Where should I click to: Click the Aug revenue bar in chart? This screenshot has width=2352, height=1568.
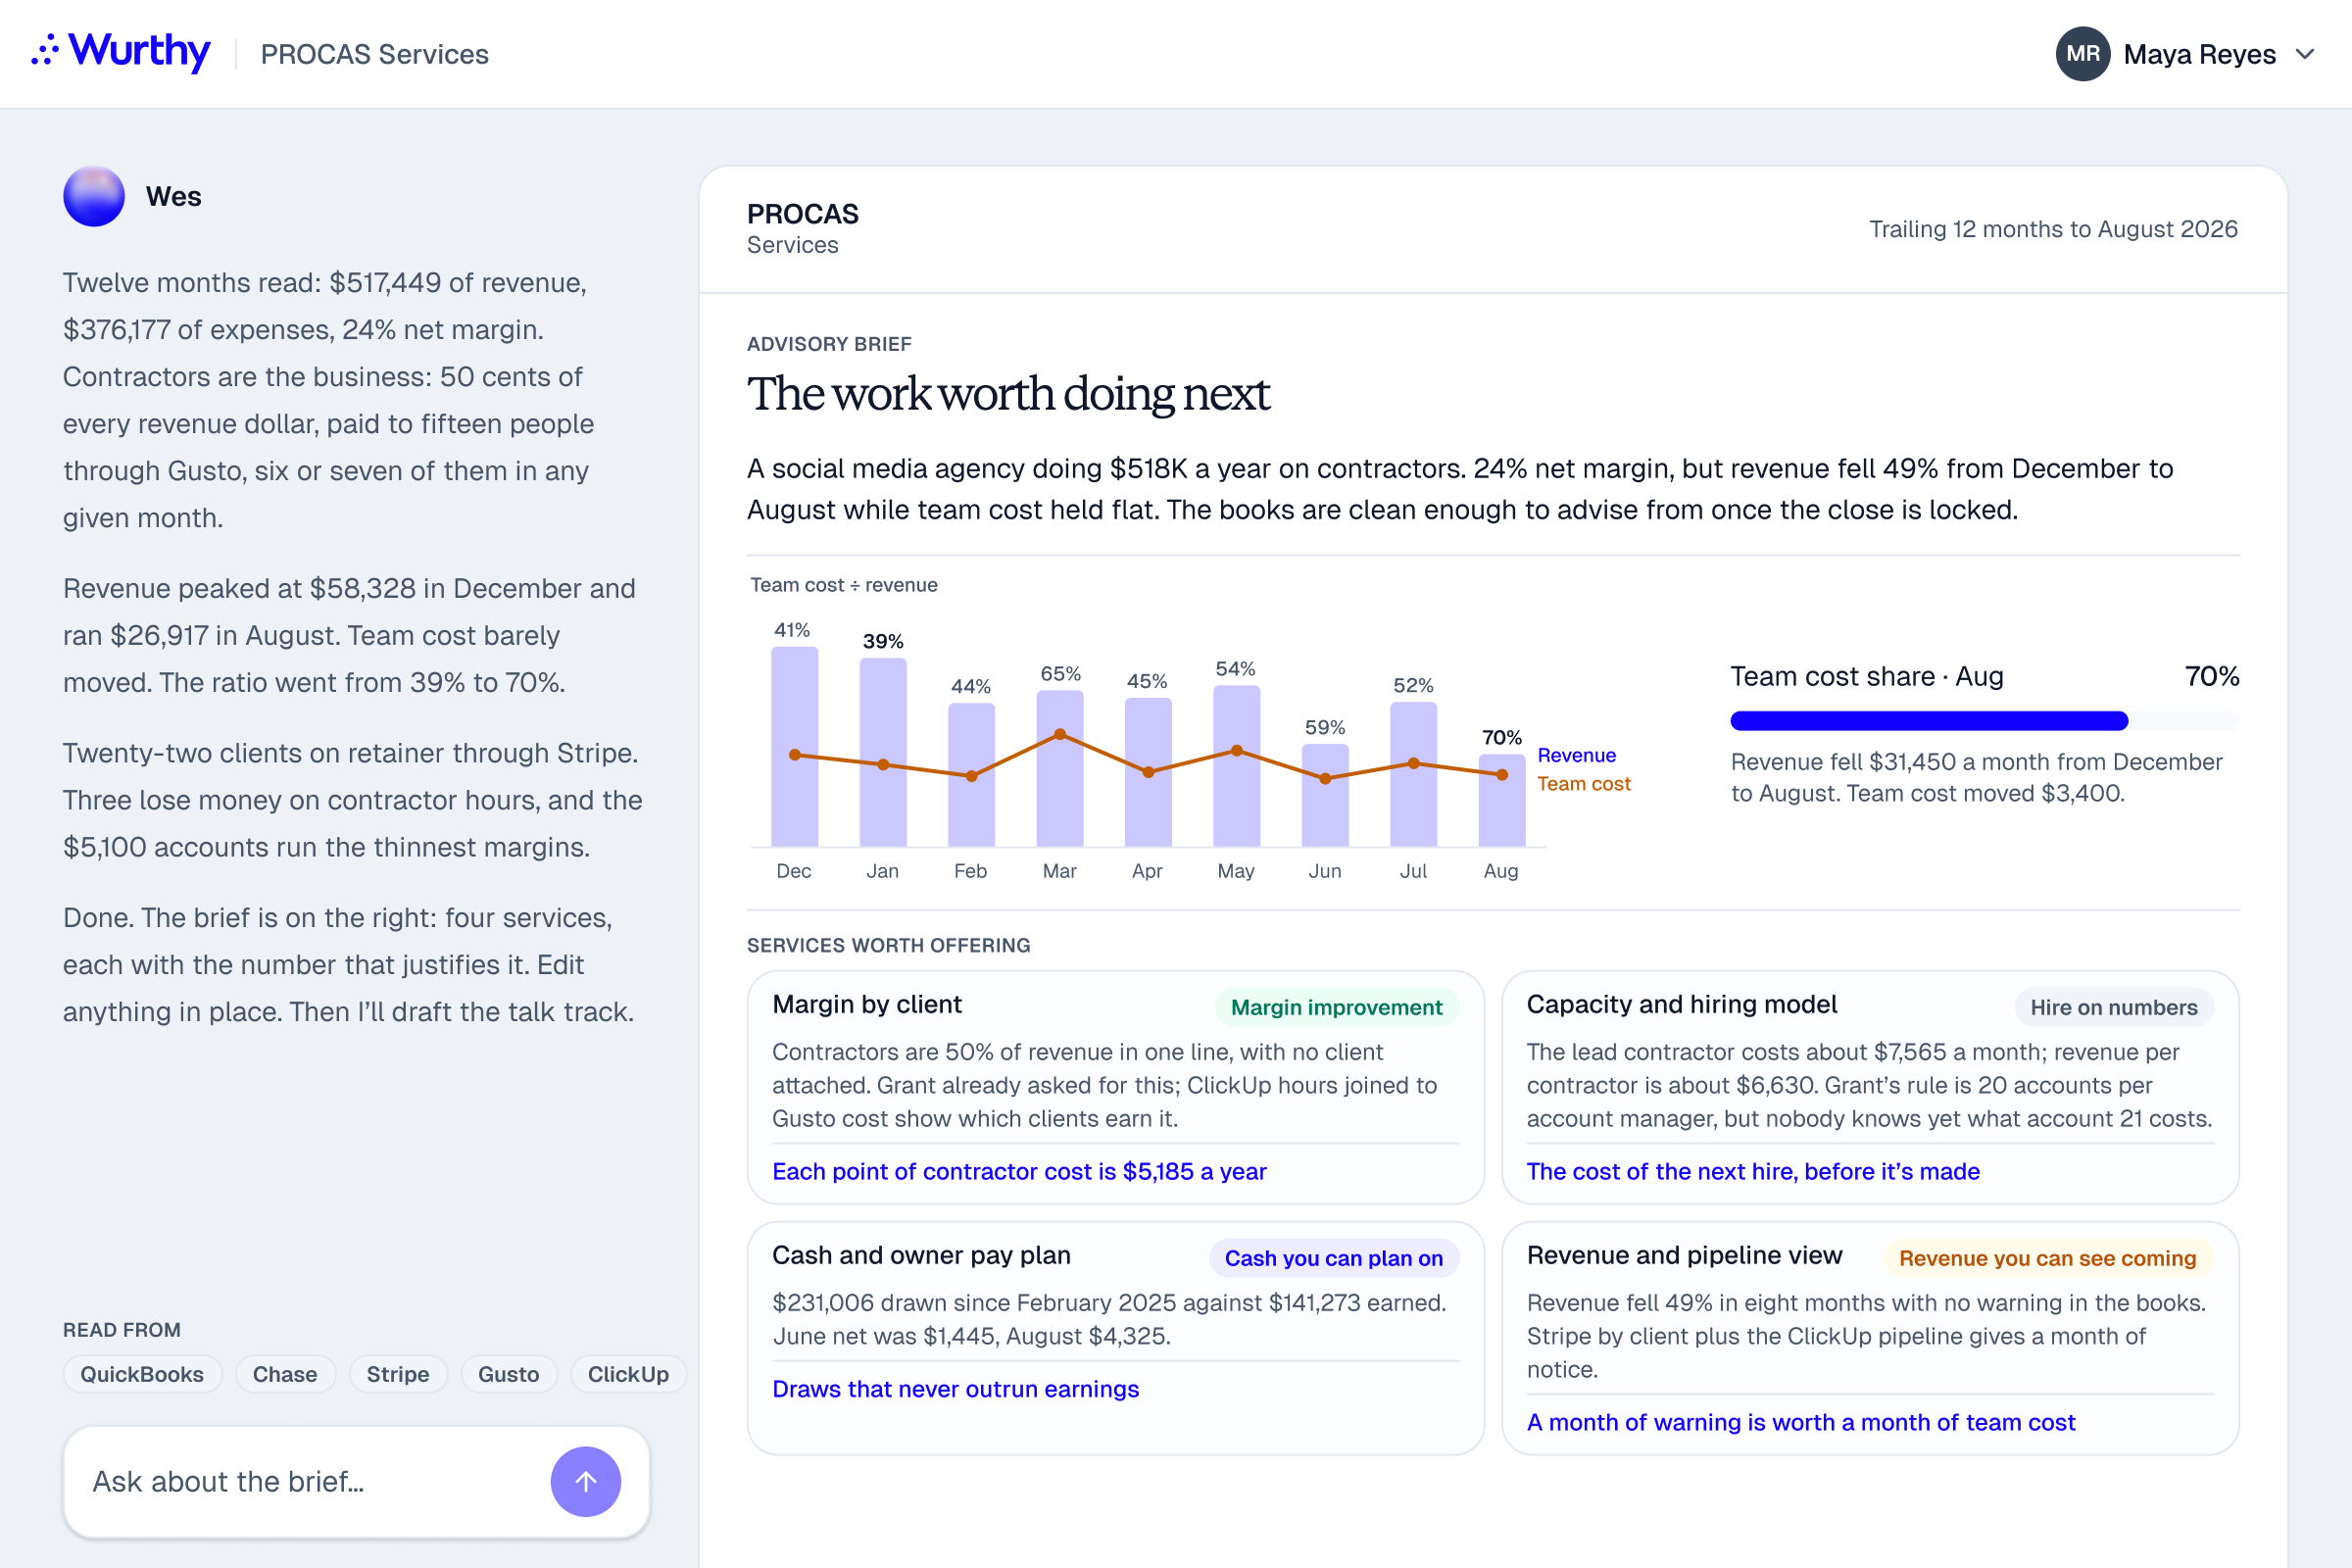coord(1501,800)
